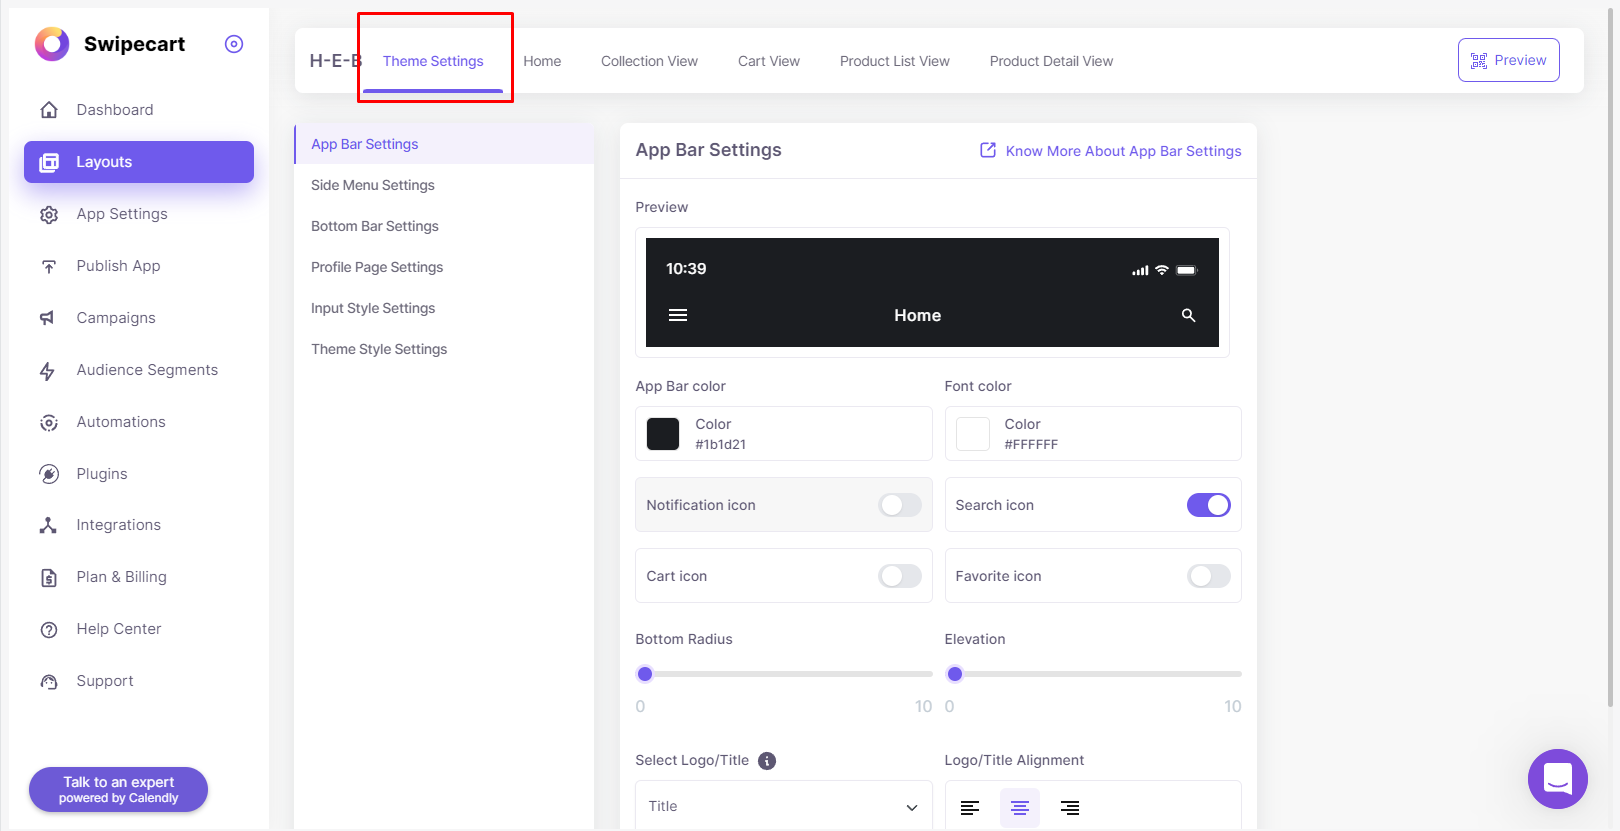
Task: Turn on the Cart icon toggle
Action: (899, 576)
